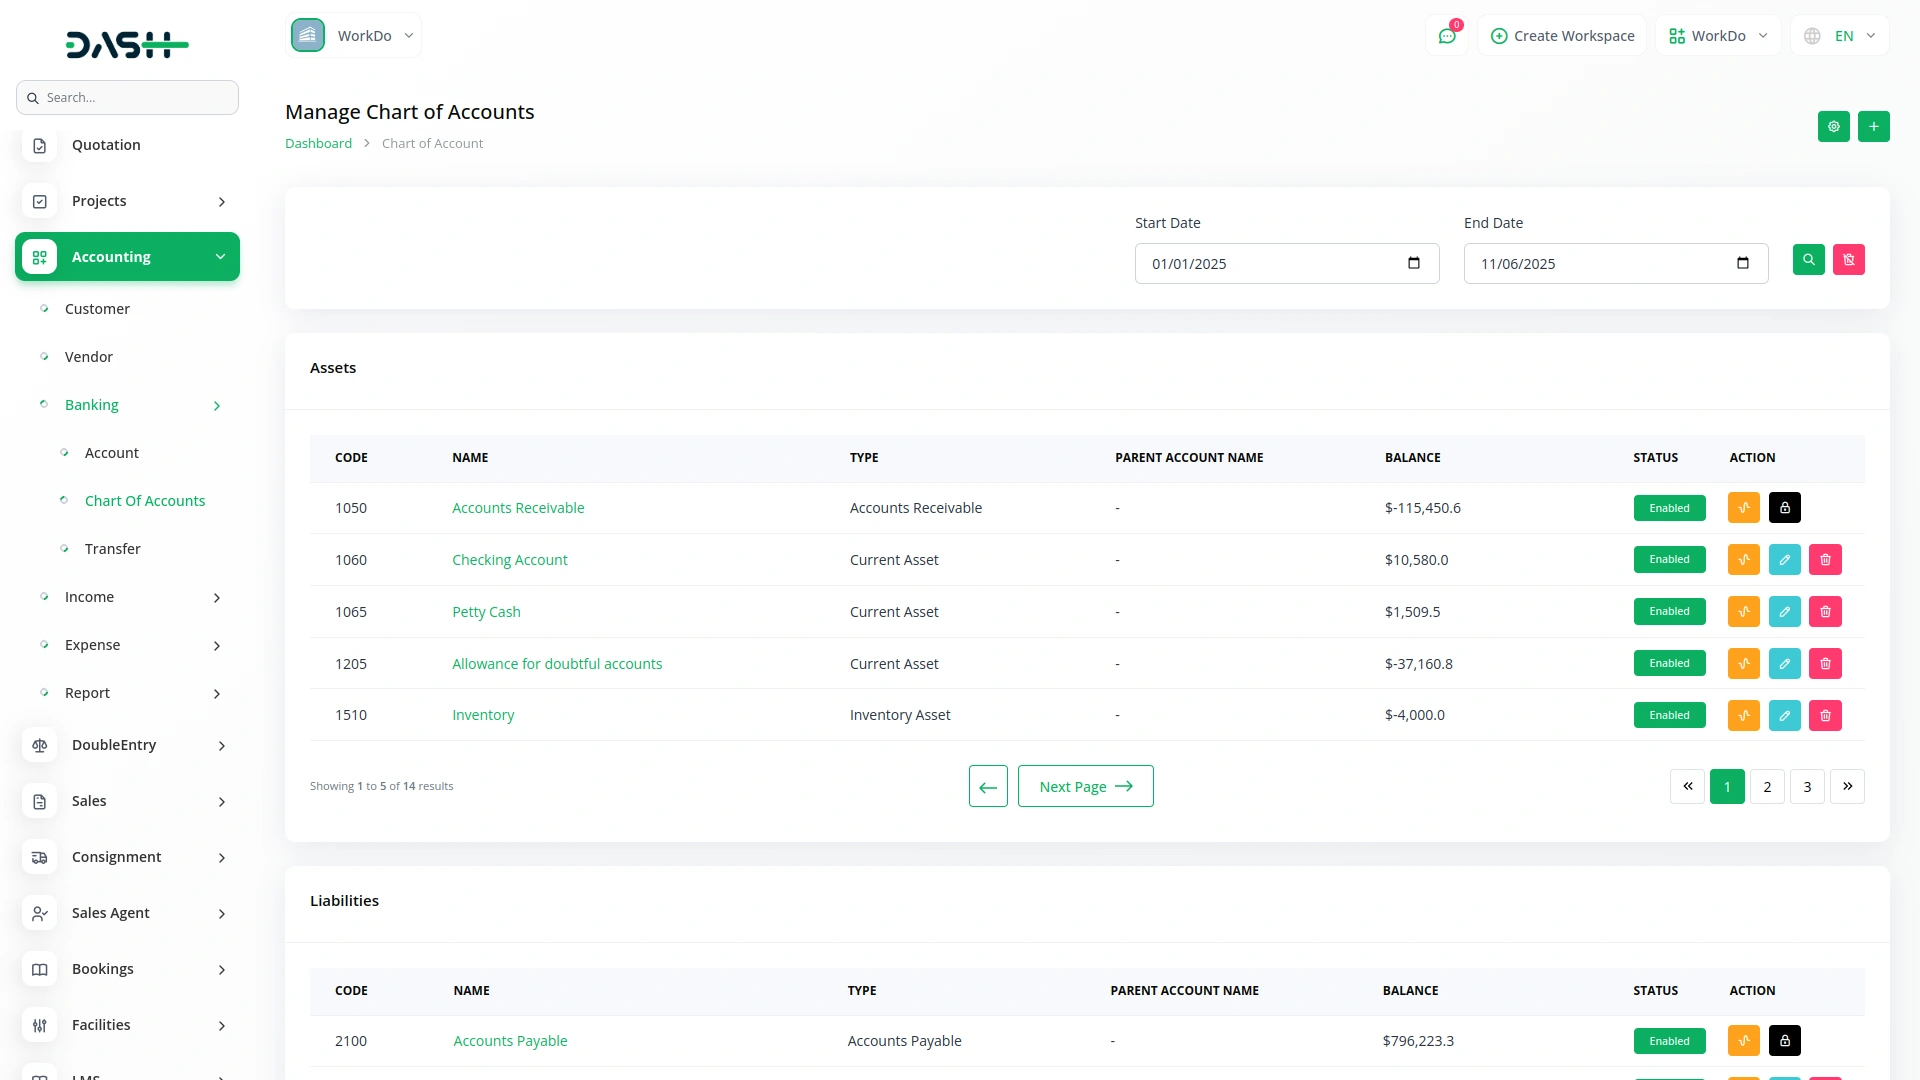Click the Next Page button

pyautogui.click(x=1085, y=787)
